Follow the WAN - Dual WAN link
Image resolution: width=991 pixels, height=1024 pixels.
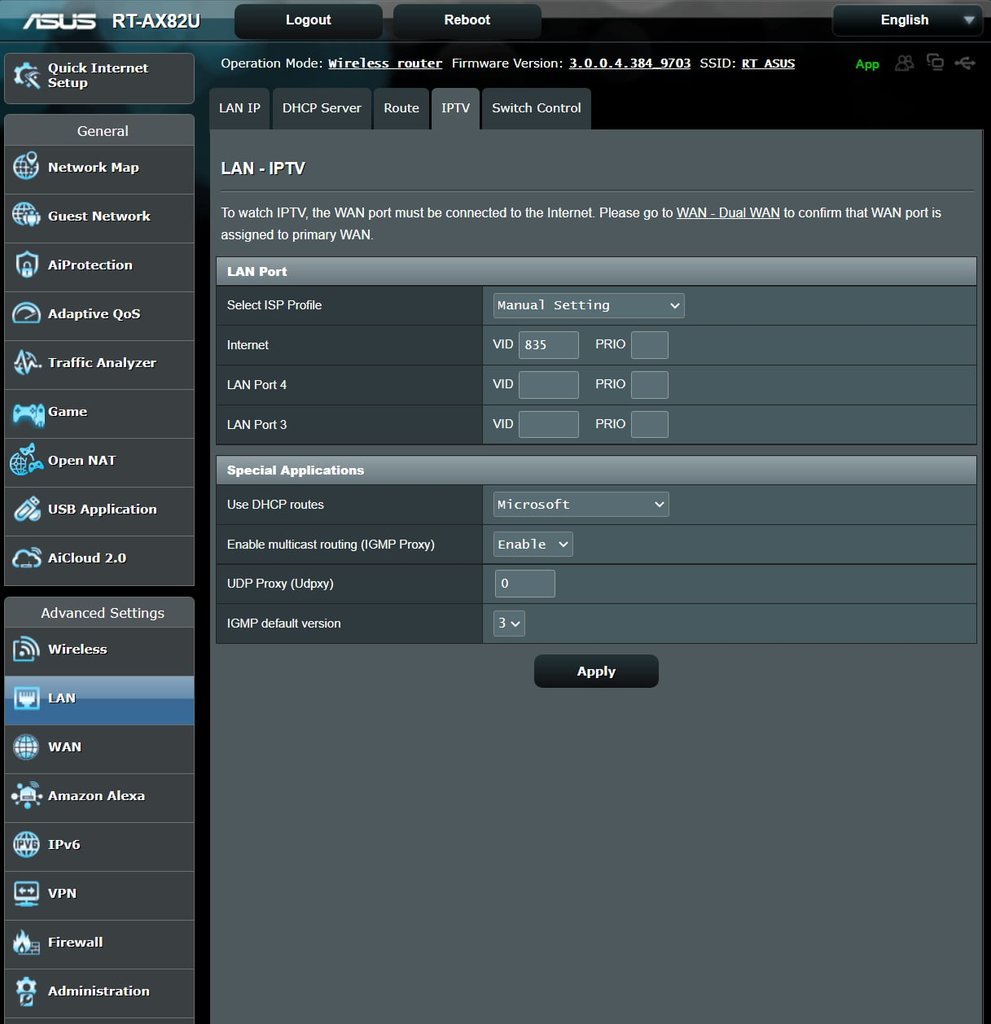(728, 213)
